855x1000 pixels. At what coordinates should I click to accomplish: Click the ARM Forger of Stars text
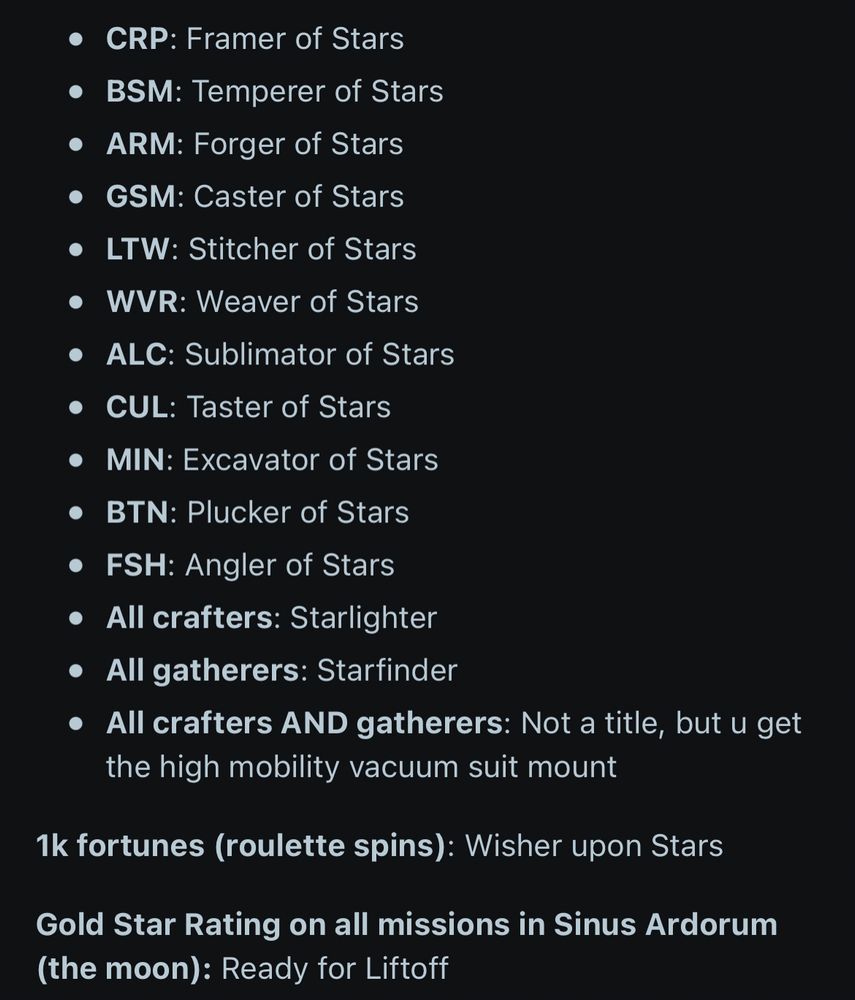click(254, 143)
